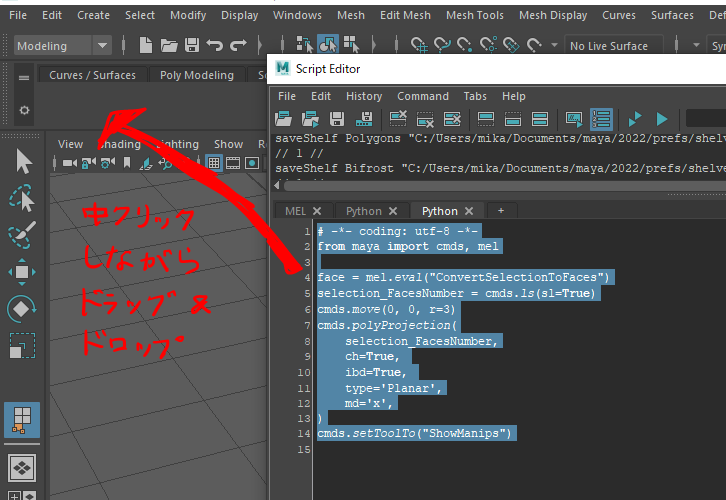Select the Curves / Surfaces shelf tab

[x=93, y=75]
